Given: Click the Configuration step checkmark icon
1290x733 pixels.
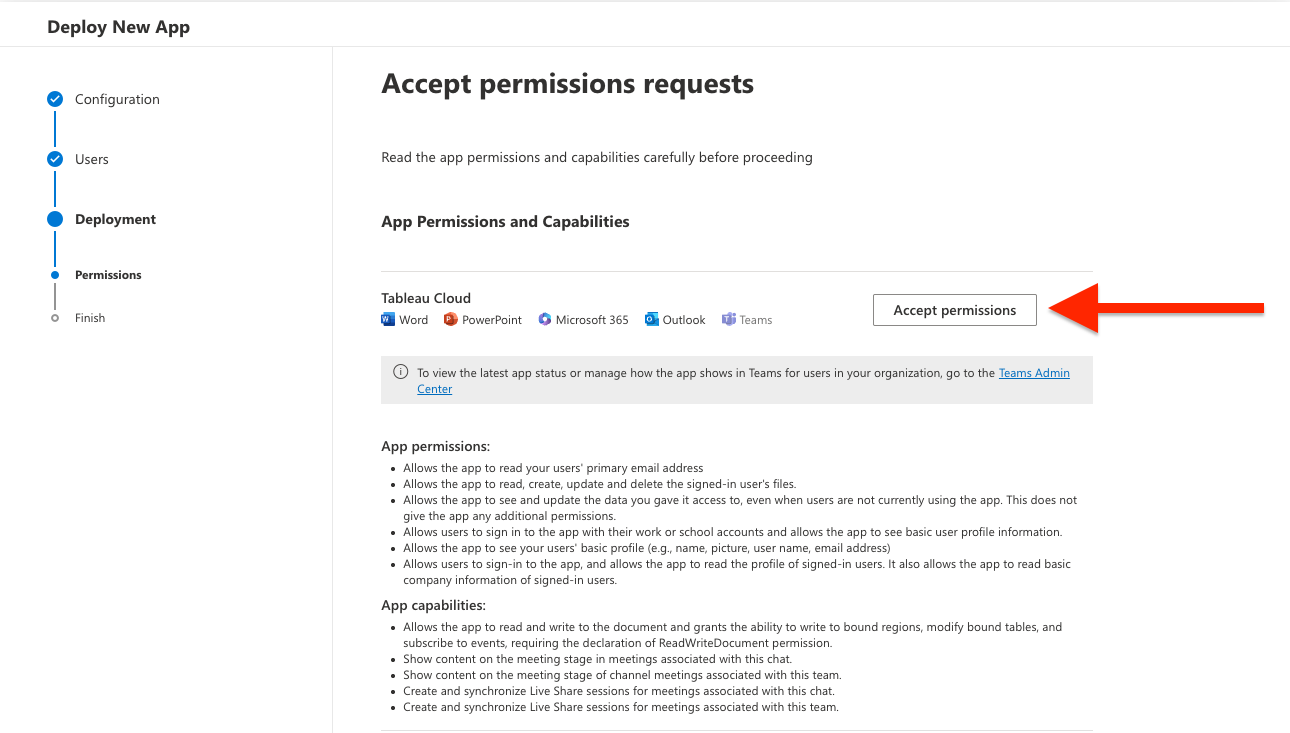Looking at the screenshot, I should (55, 99).
